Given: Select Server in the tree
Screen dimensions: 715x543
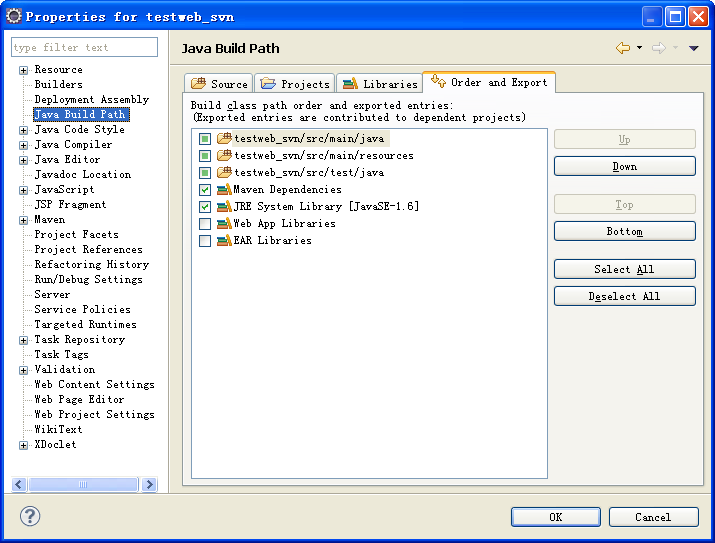Looking at the screenshot, I should point(52,294).
